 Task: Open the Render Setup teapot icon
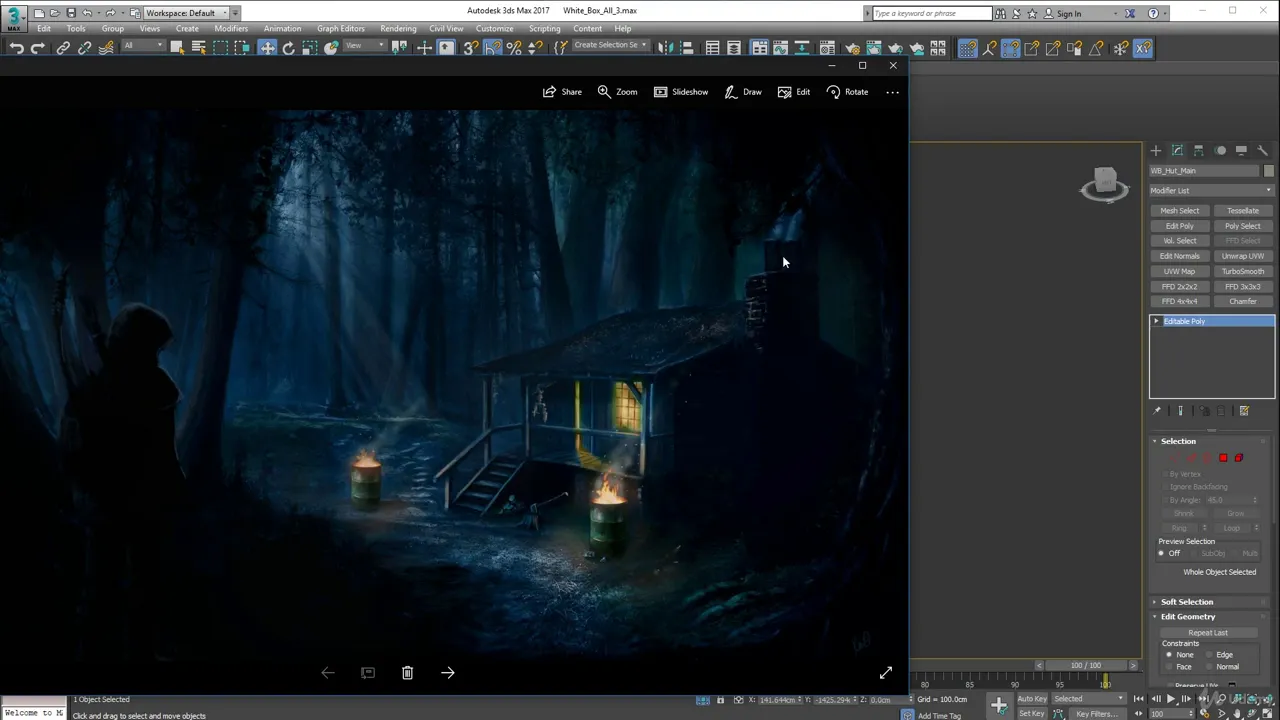coord(852,48)
